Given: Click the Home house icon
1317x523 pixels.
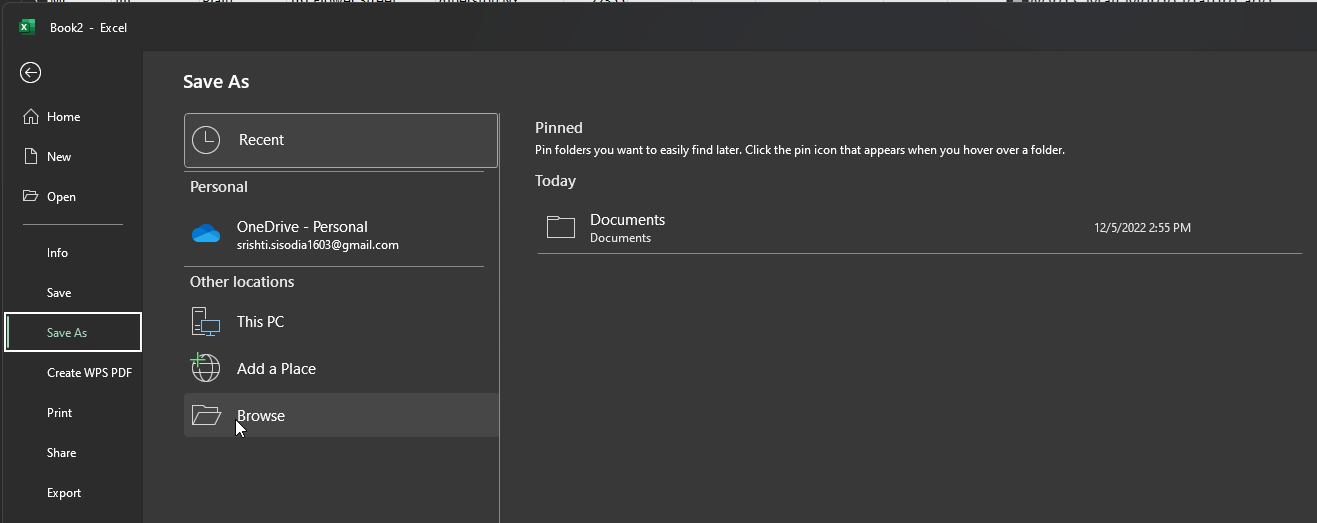Looking at the screenshot, I should (30, 116).
